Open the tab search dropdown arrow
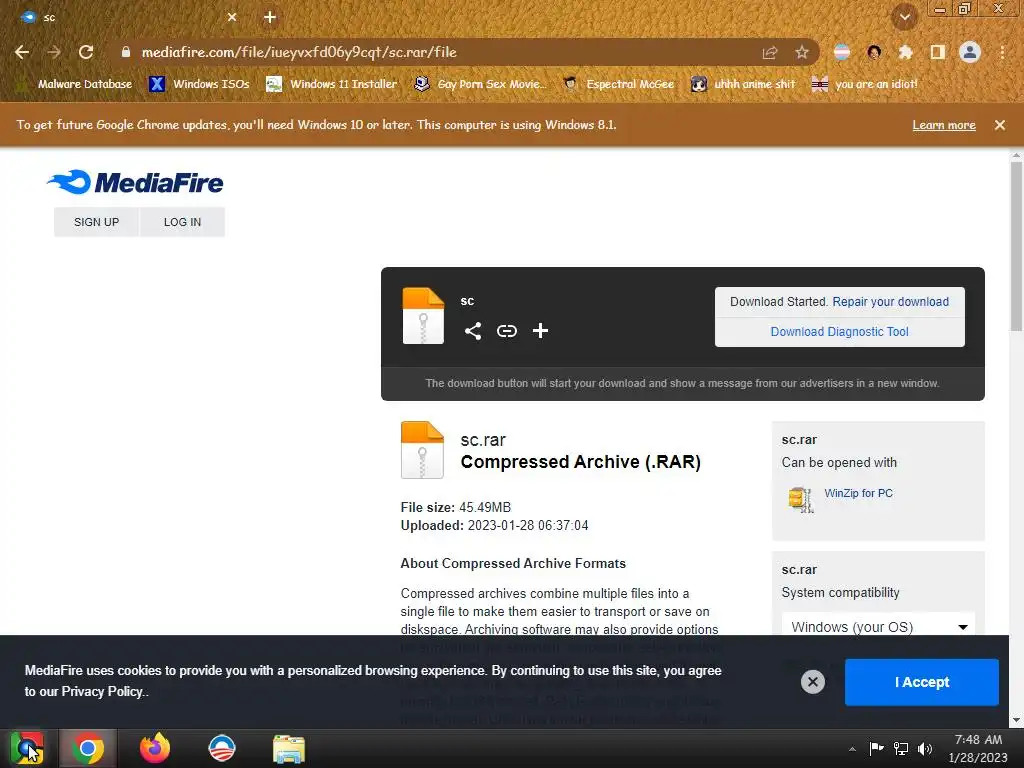Viewport: 1024px width, 768px height. [x=904, y=18]
